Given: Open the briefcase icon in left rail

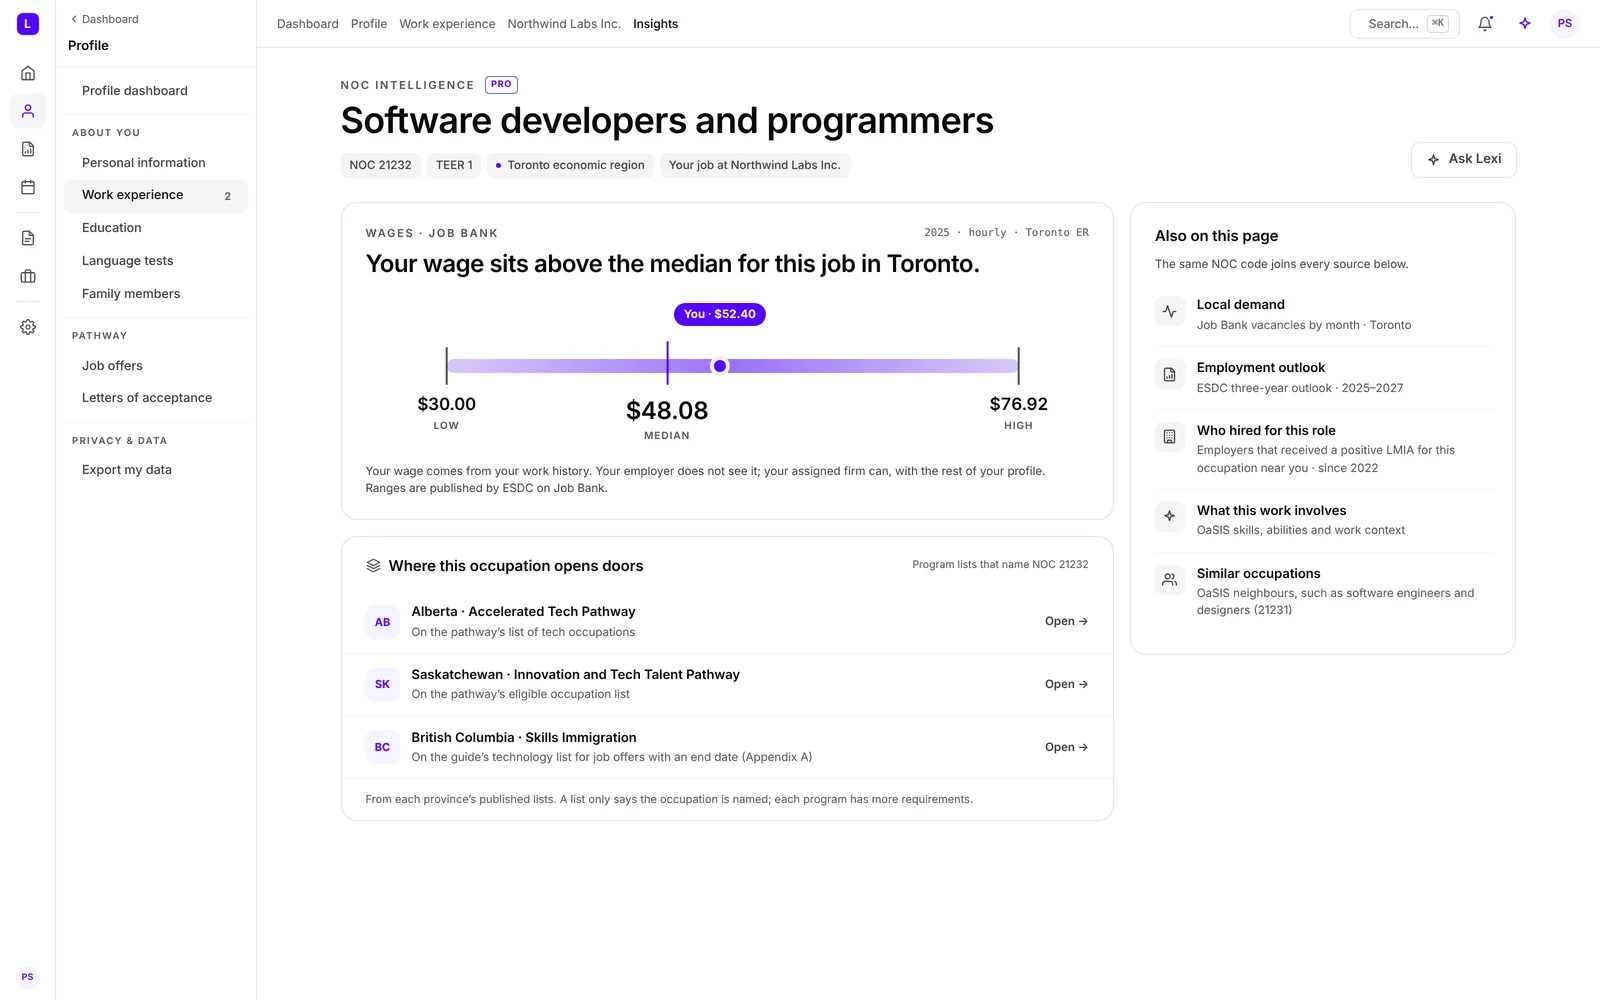Looking at the screenshot, I should coord(28,276).
